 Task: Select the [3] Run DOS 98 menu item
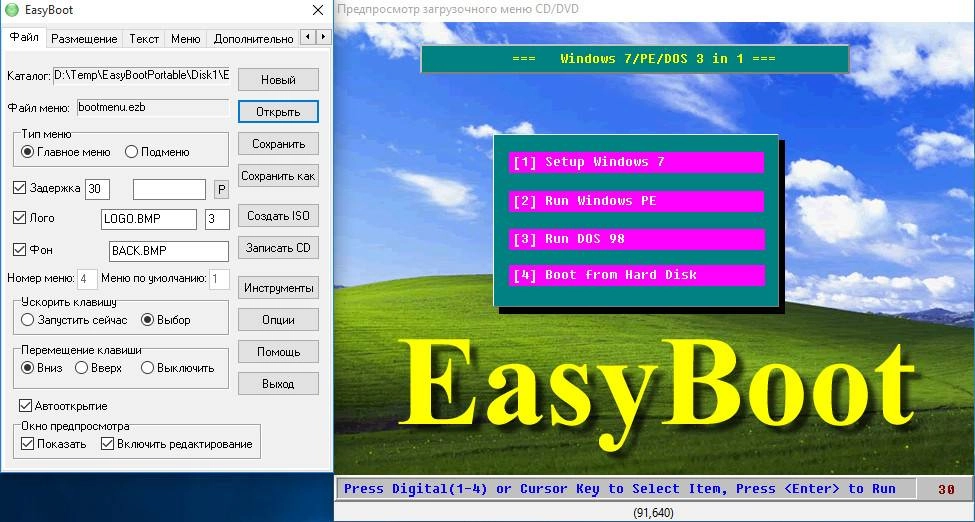pos(636,239)
